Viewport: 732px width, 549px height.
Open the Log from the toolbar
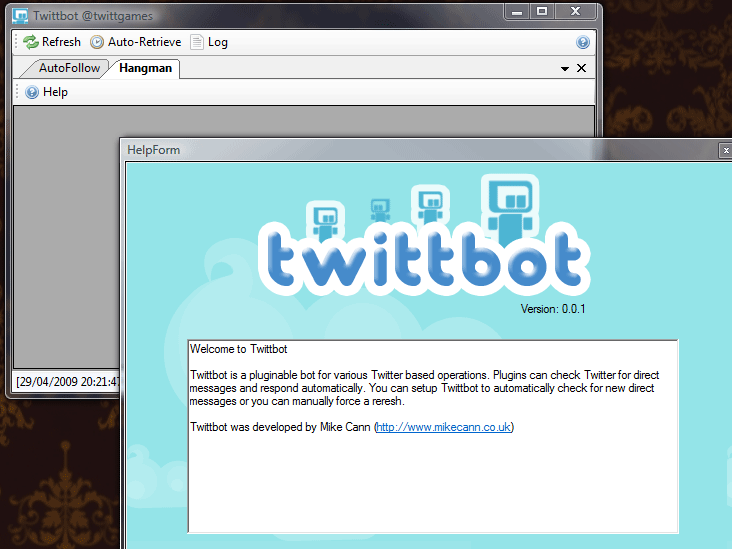point(209,42)
